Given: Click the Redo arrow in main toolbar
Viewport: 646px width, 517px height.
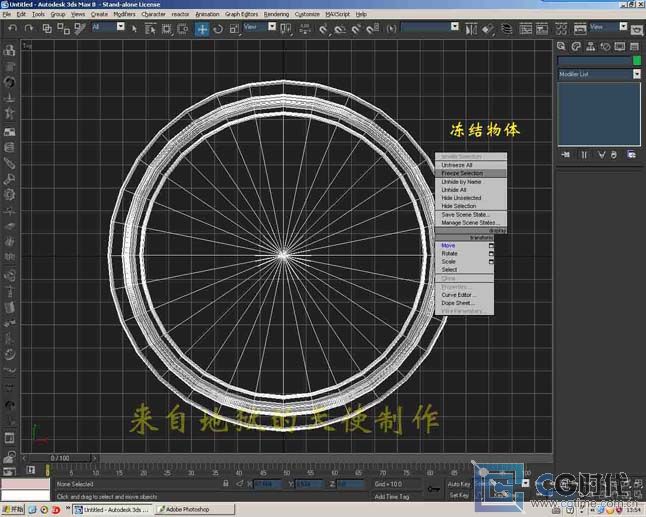Looking at the screenshot, I should click(28, 28).
